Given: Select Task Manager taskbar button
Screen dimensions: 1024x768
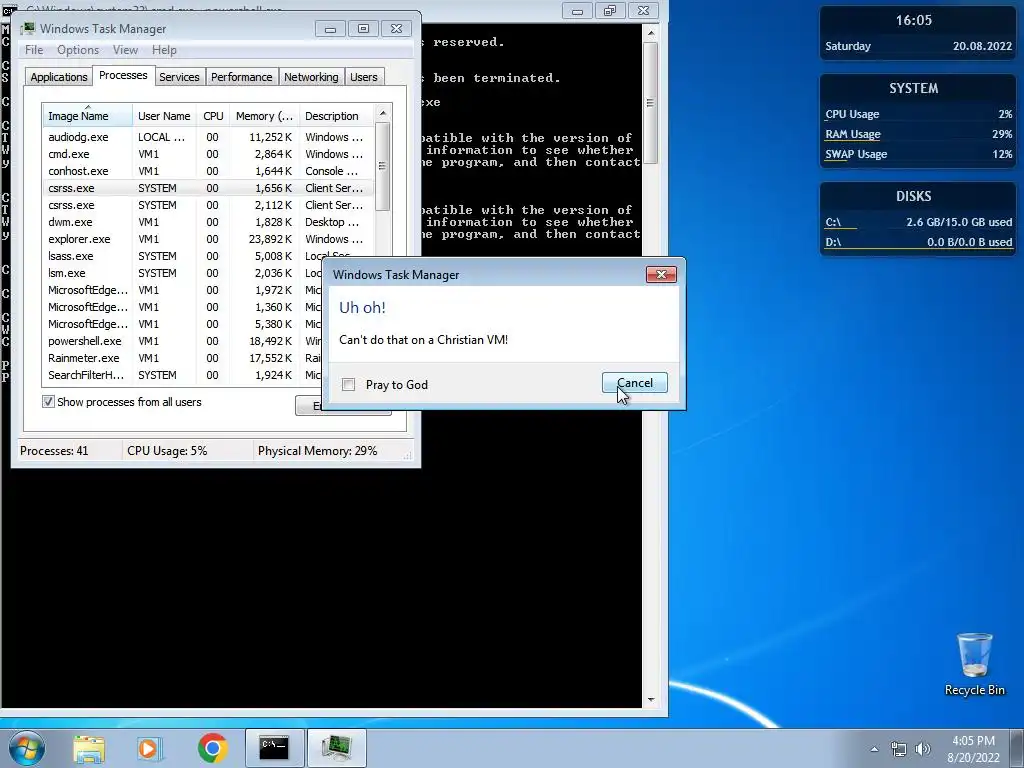Looking at the screenshot, I should 336,748.
